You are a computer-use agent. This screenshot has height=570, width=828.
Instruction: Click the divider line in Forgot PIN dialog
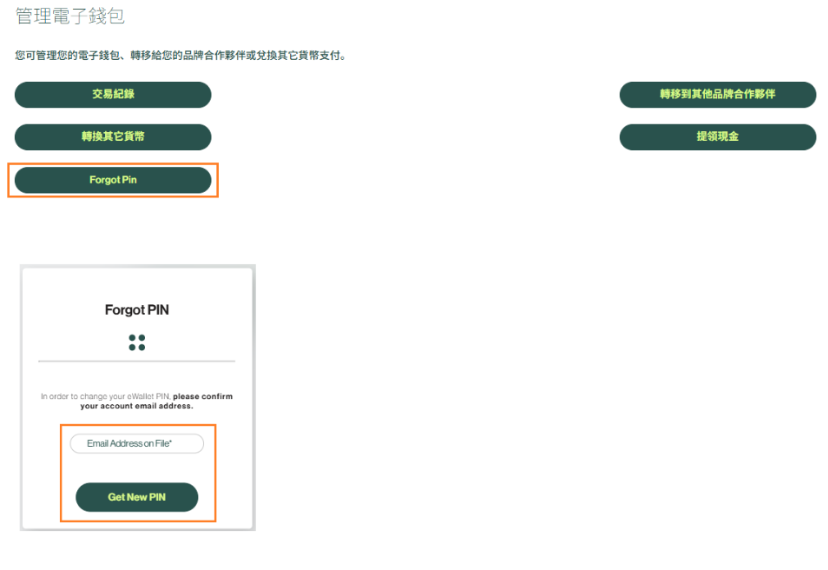(x=137, y=361)
